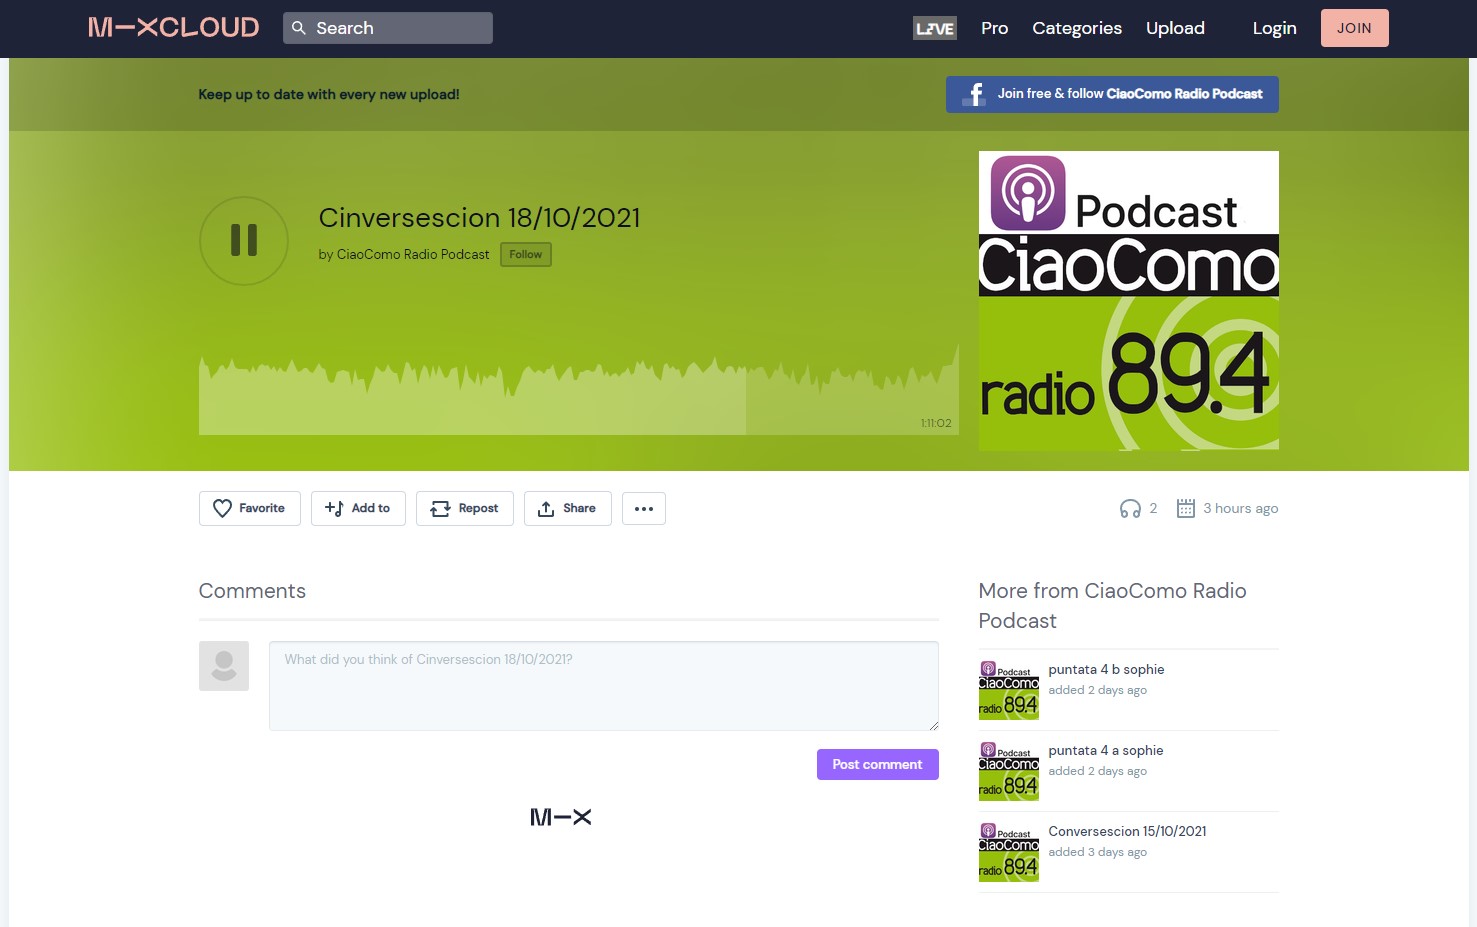
Task: Click the '3 hours ago' text
Action: [1240, 508]
